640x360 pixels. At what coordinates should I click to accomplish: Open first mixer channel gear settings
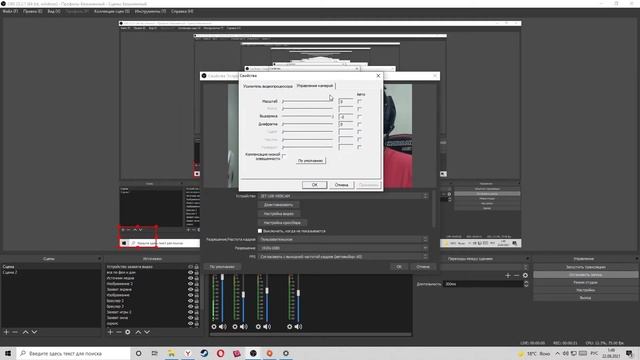(214, 327)
